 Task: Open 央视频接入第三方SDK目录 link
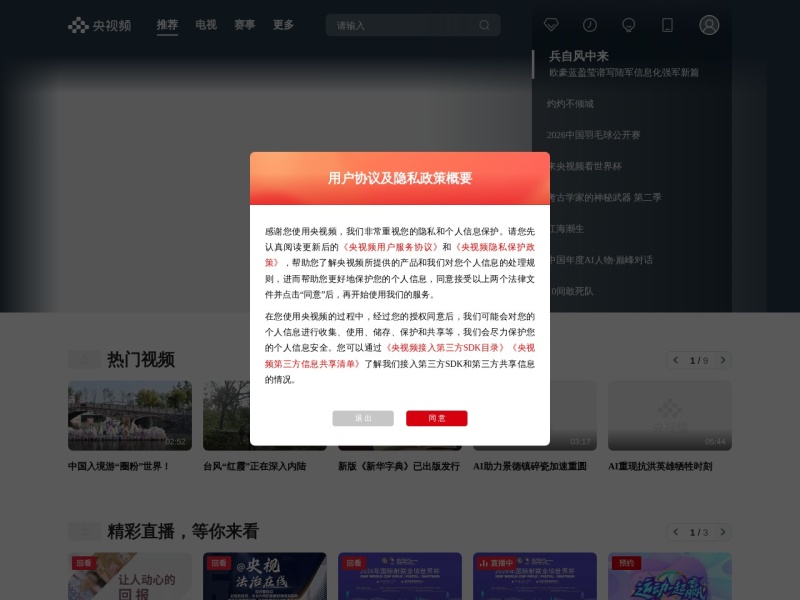tap(445, 348)
